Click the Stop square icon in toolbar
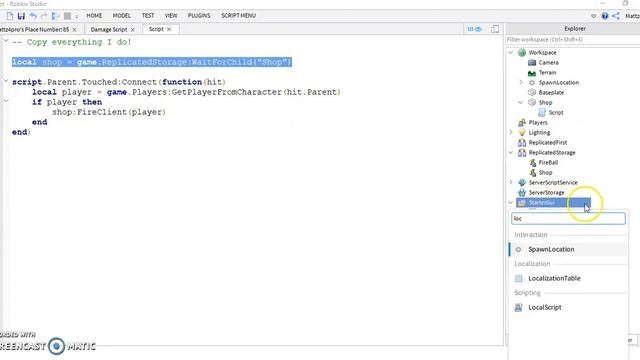The height and width of the screenshot is (360, 640). click(x=67, y=16)
